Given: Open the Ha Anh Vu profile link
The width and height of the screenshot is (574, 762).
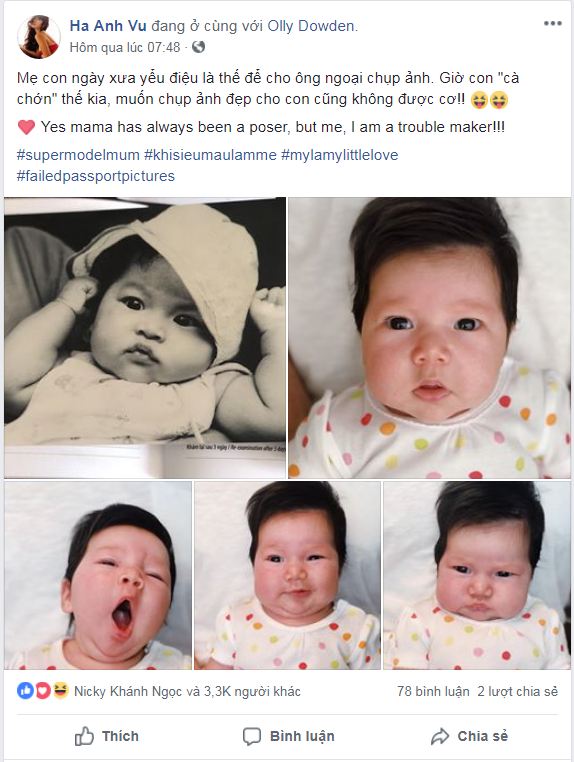Looking at the screenshot, I should click(108, 26).
